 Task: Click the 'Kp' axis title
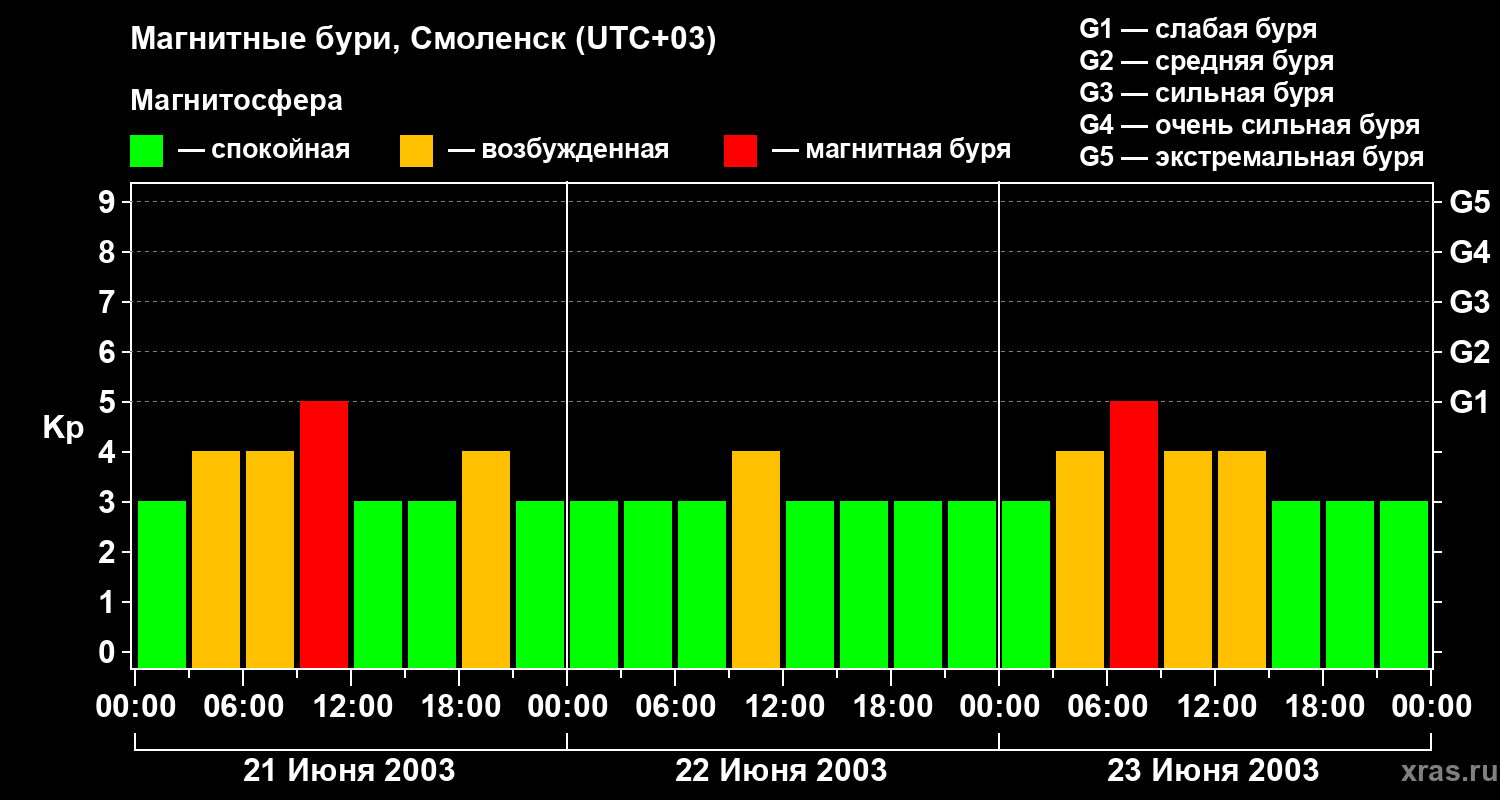pyautogui.click(x=63, y=429)
